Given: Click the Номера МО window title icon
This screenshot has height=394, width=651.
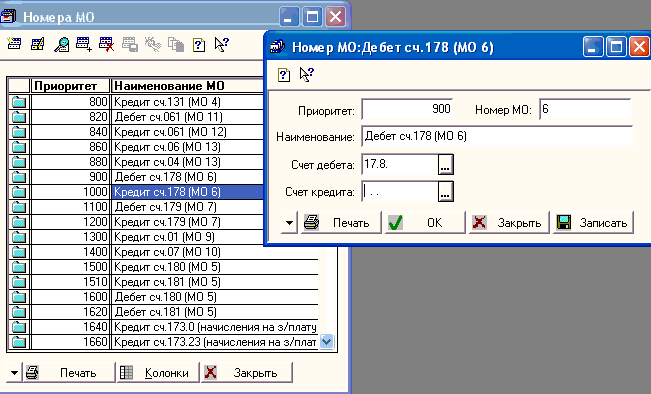Looking at the screenshot, I should 8,17.
